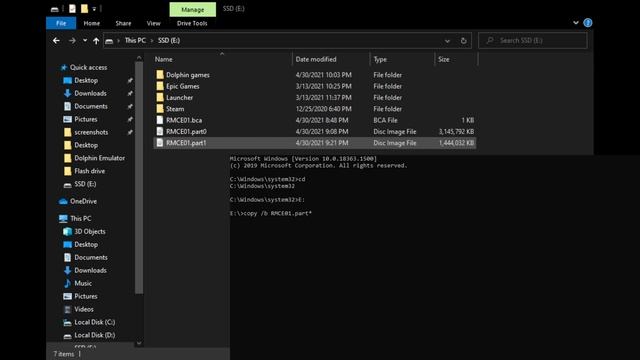Focus the Search SSD (E:) box
This screenshot has width=640, height=360.
[533, 40]
